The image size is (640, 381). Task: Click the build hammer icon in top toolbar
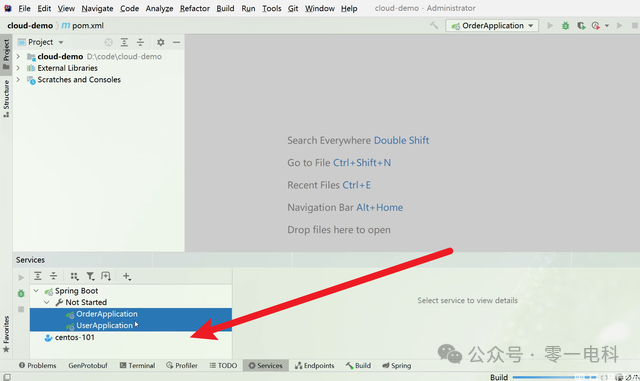[x=434, y=25]
